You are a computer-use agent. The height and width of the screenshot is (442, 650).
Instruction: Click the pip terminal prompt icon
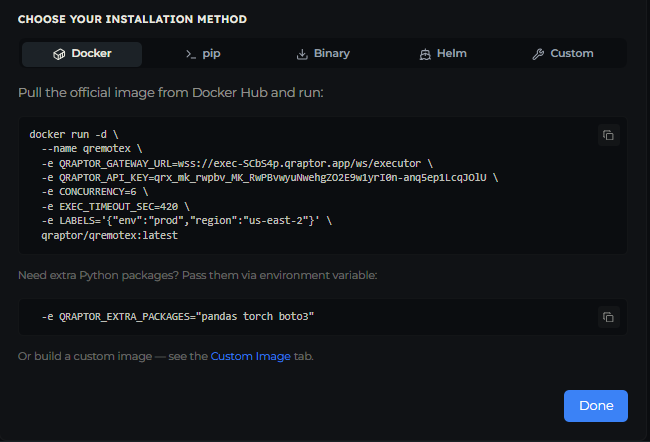(x=191, y=54)
